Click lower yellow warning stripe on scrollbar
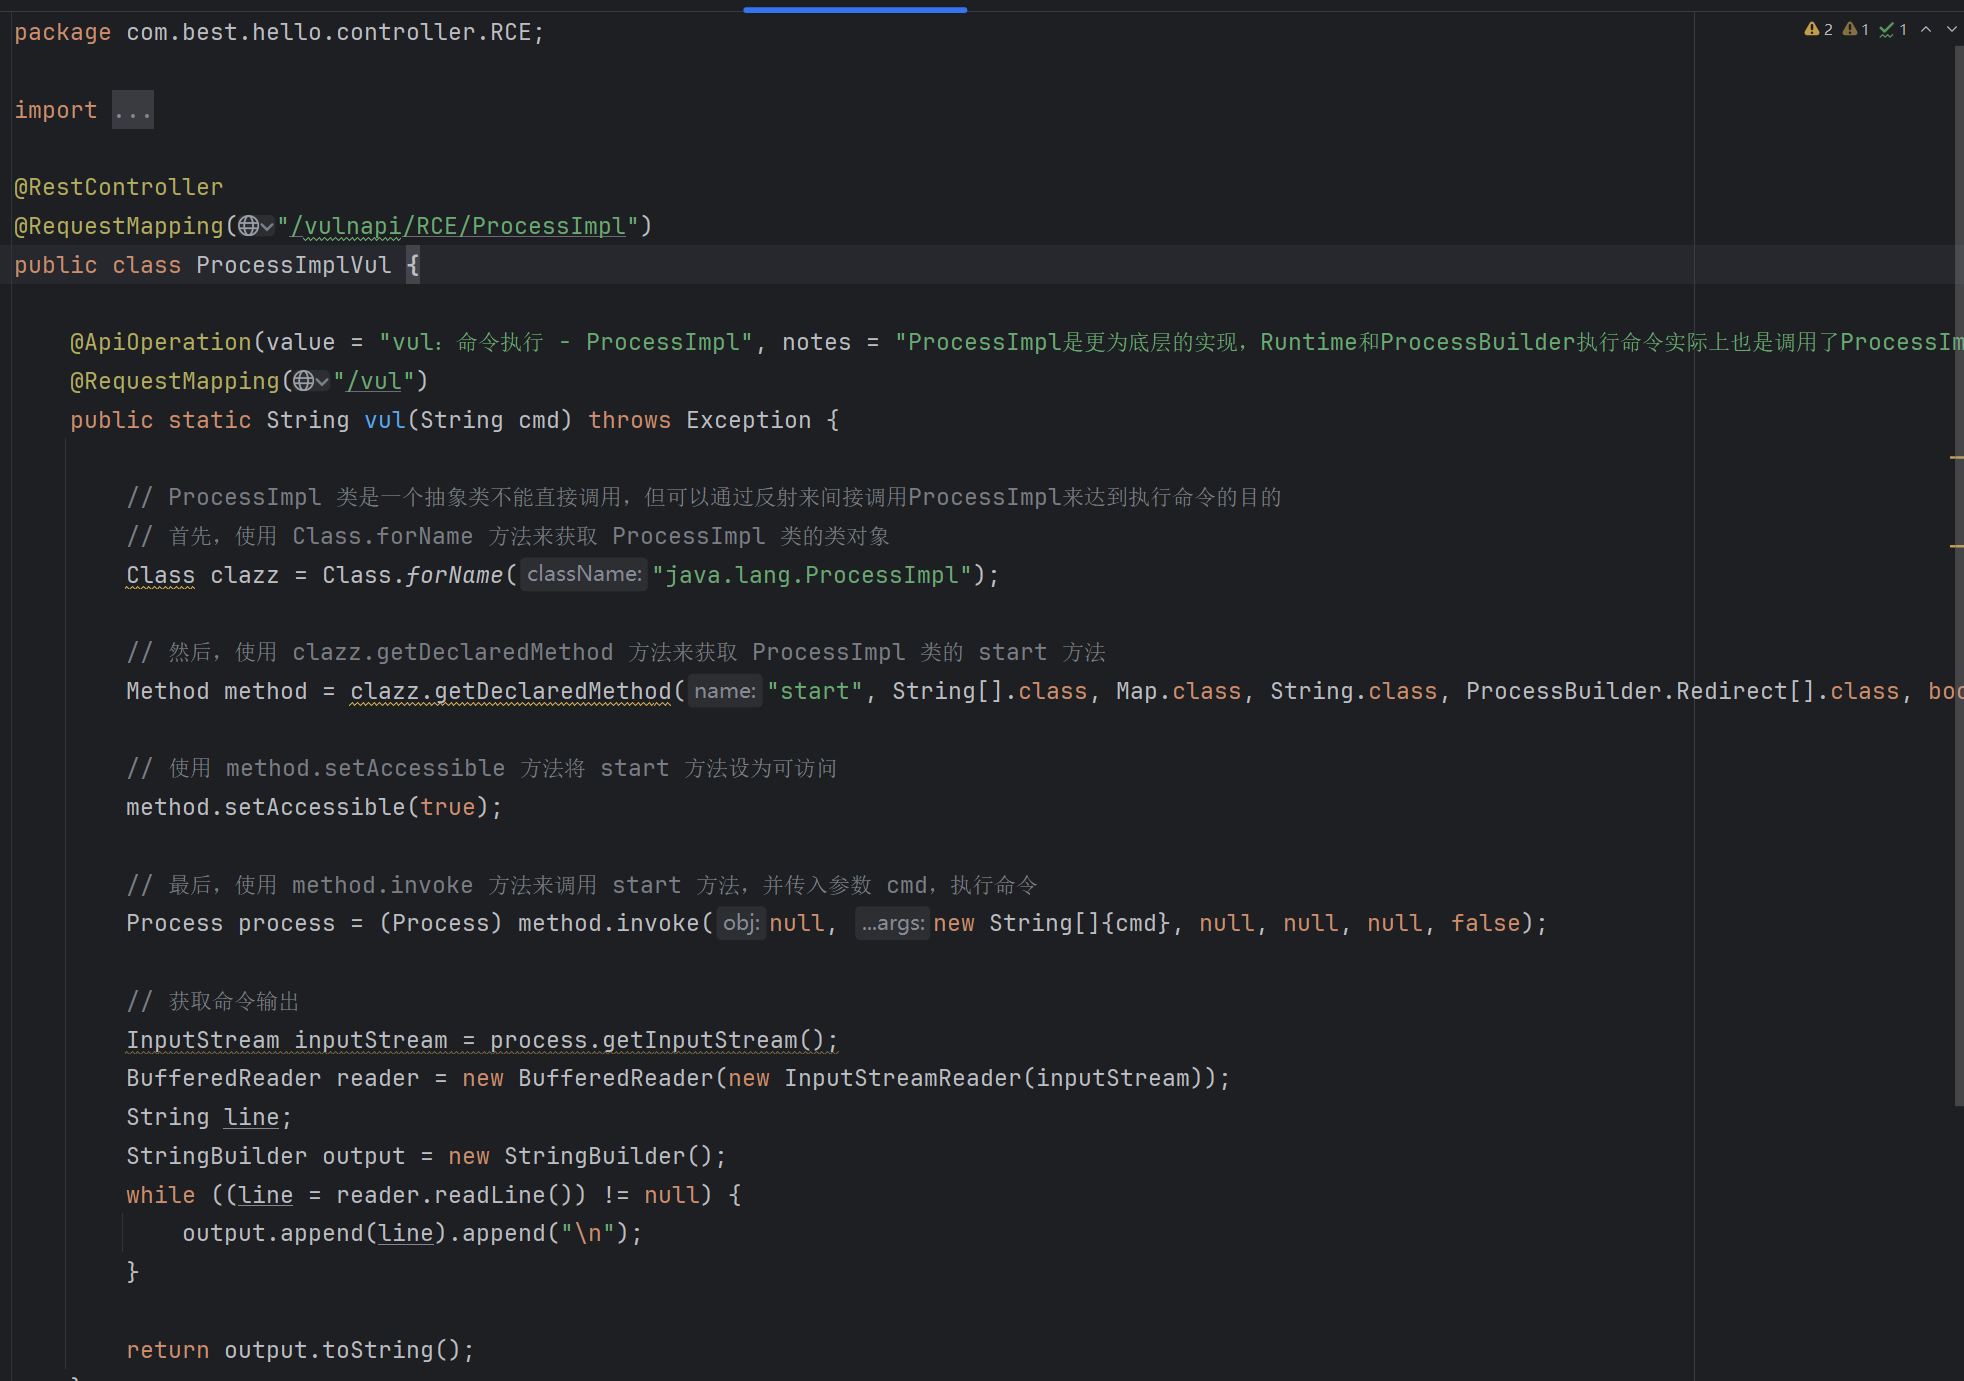The image size is (1964, 1381). coord(1956,546)
